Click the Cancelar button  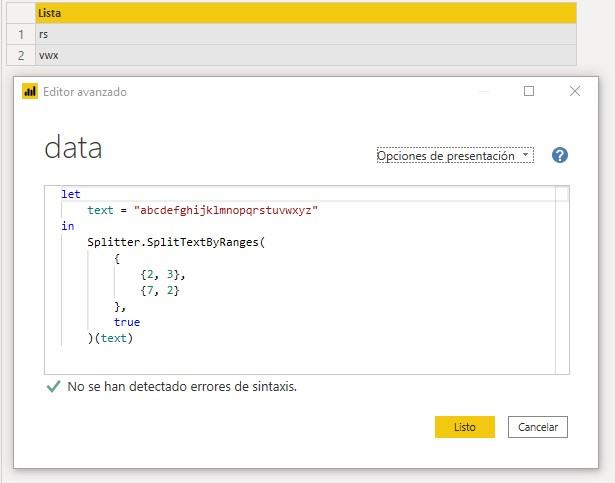(538, 427)
